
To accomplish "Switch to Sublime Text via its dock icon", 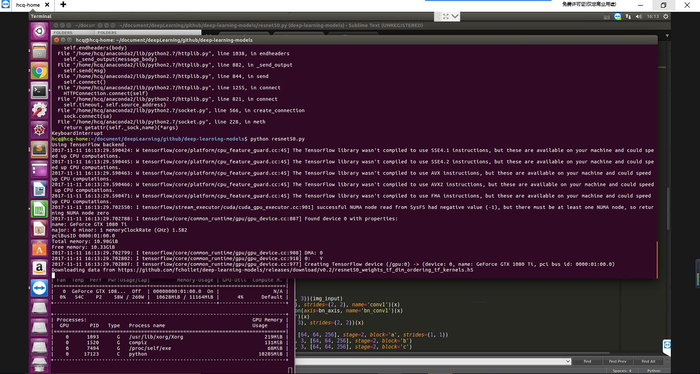I will pyautogui.click(x=39, y=150).
